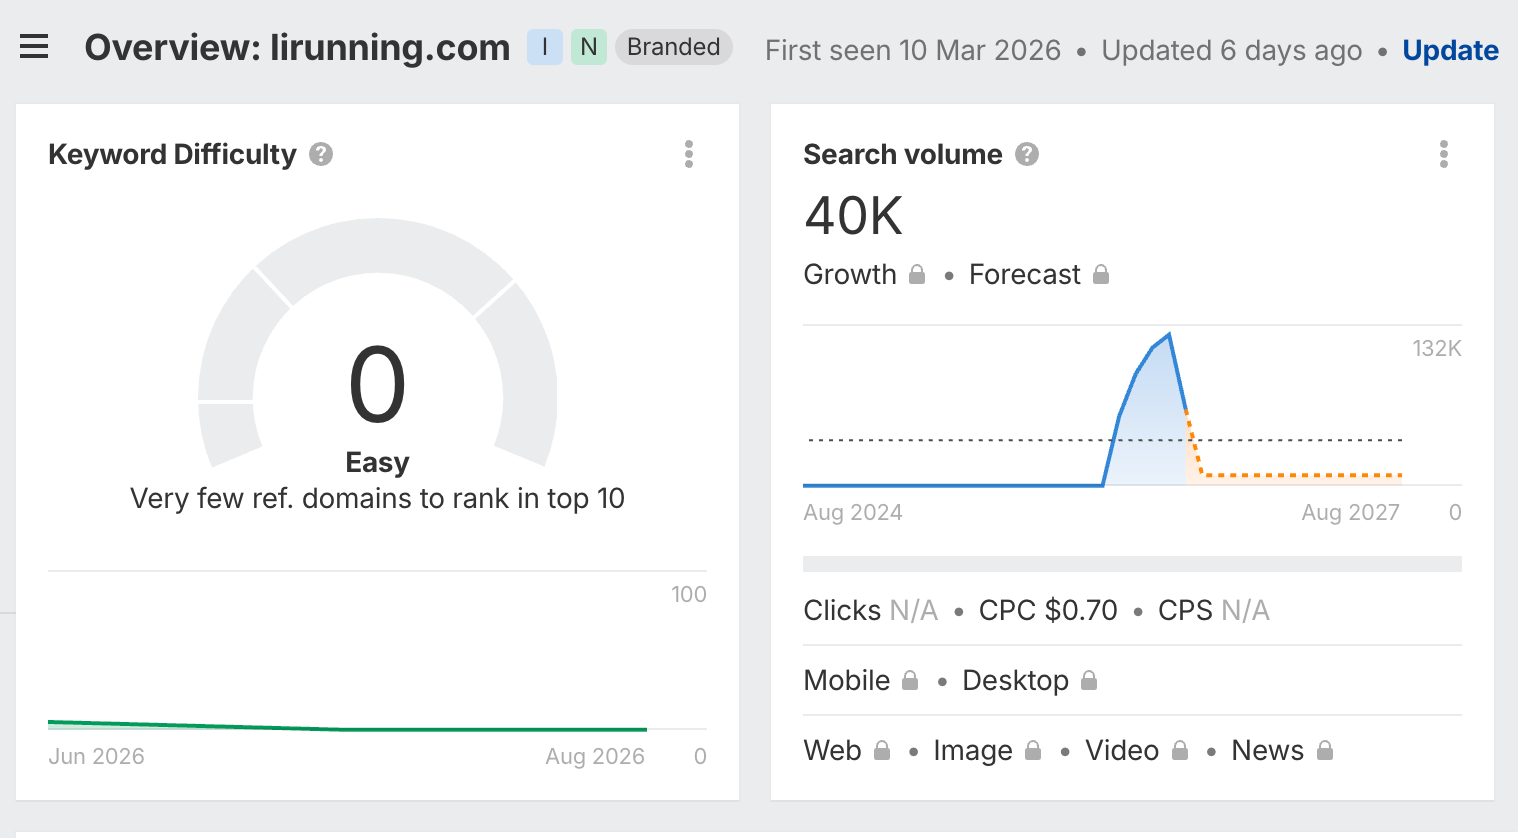Click the 'Easy' difficulty label
The height and width of the screenshot is (838, 1518).
(x=377, y=462)
